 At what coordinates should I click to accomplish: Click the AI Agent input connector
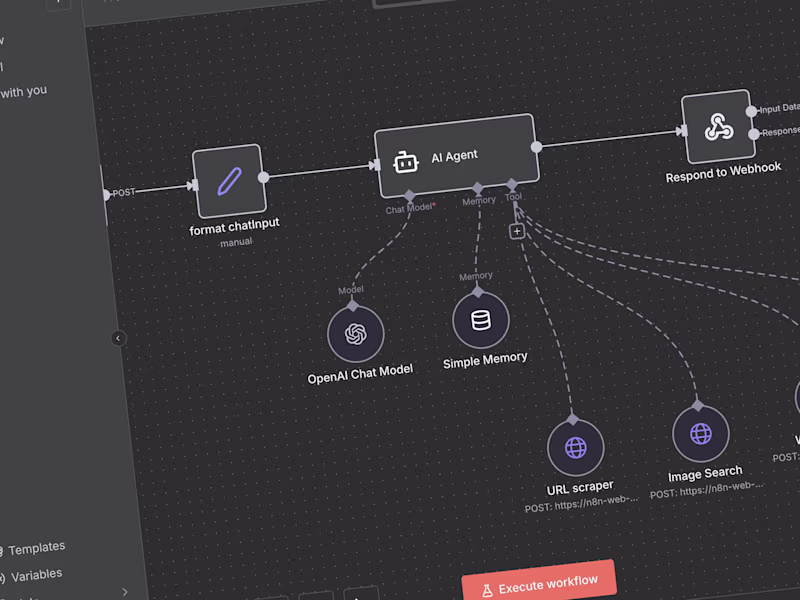(375, 165)
